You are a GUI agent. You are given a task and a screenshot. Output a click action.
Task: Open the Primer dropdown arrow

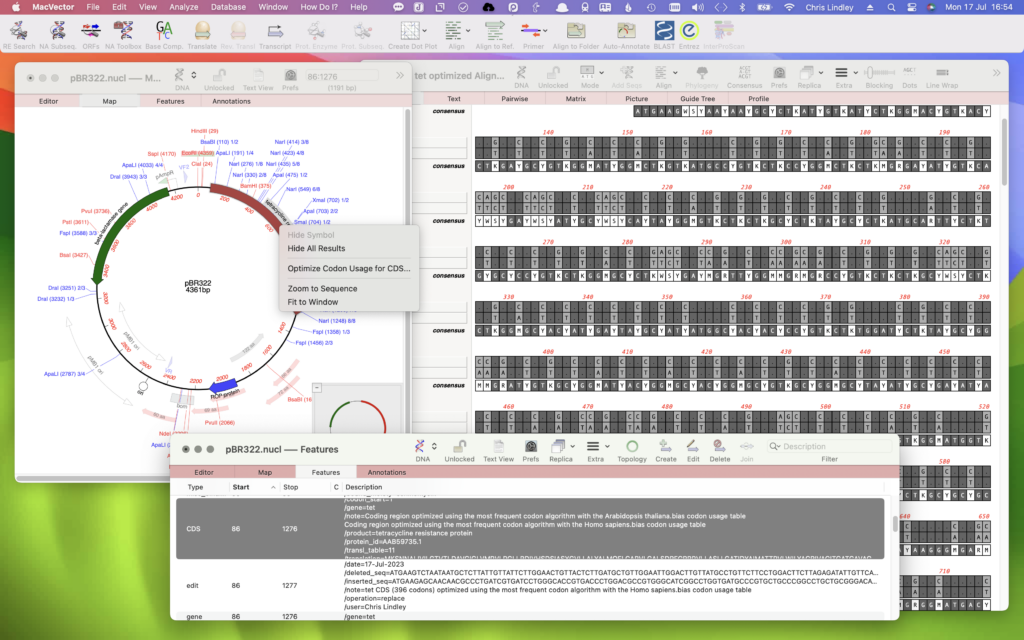(x=545, y=31)
